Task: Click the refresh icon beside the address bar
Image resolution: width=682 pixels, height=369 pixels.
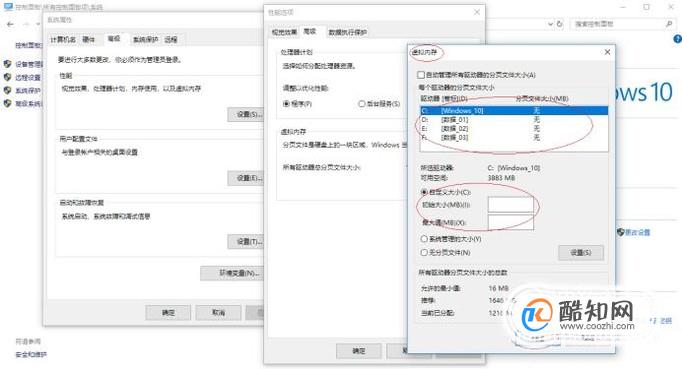Action: [x=560, y=24]
